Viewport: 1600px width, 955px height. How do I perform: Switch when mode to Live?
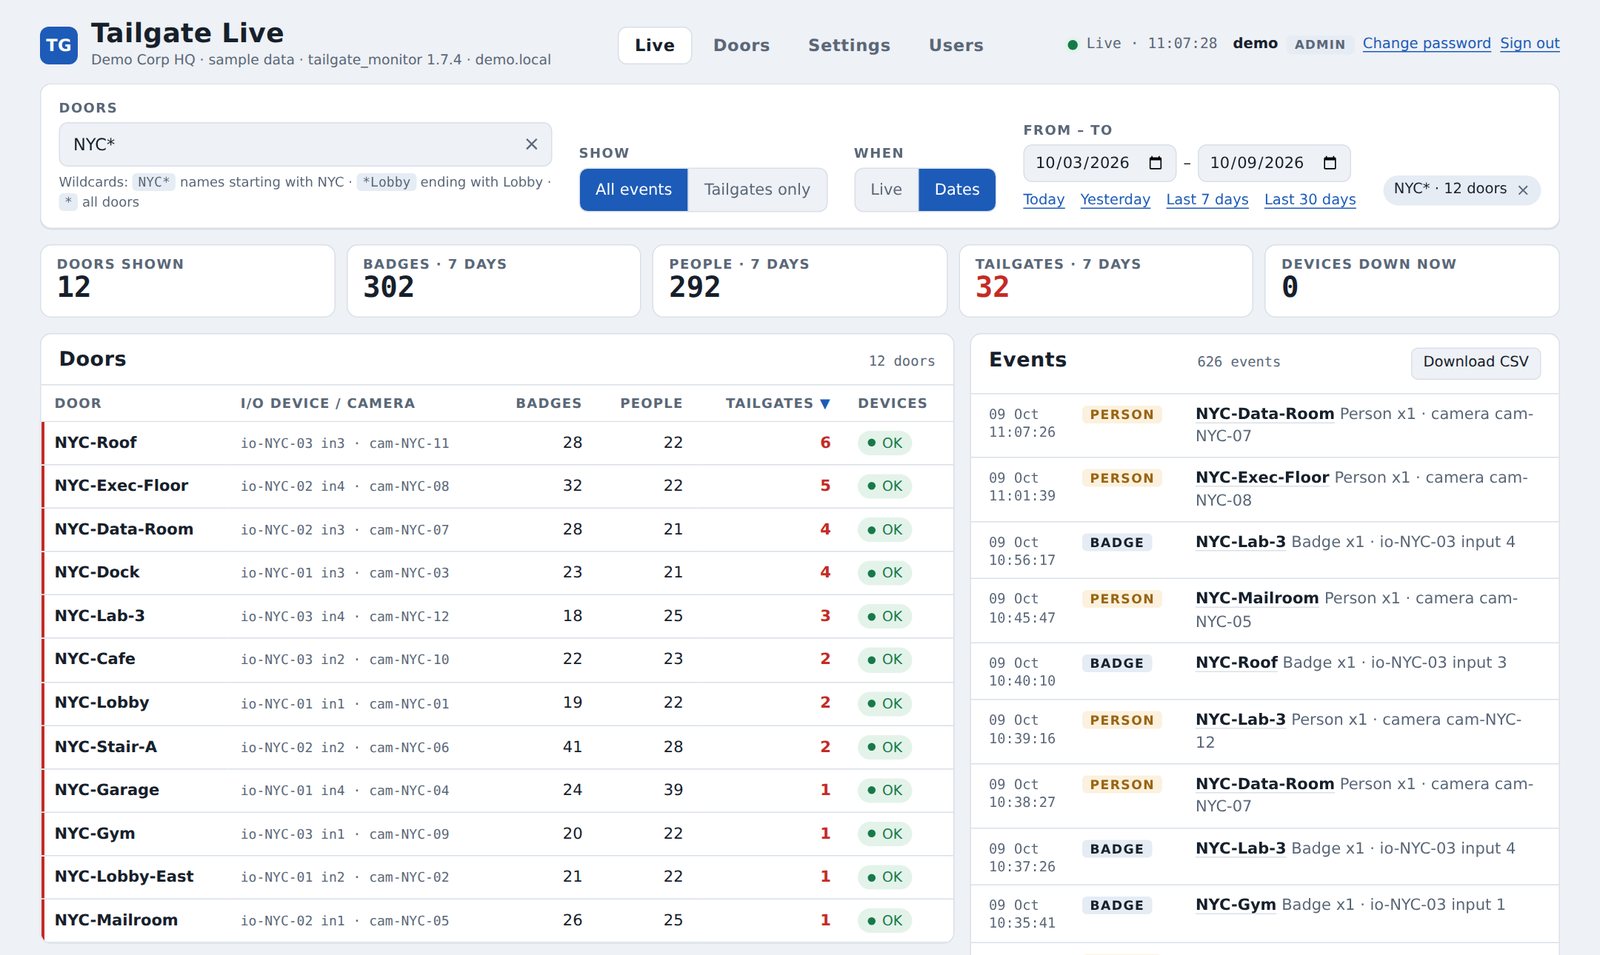coord(886,190)
